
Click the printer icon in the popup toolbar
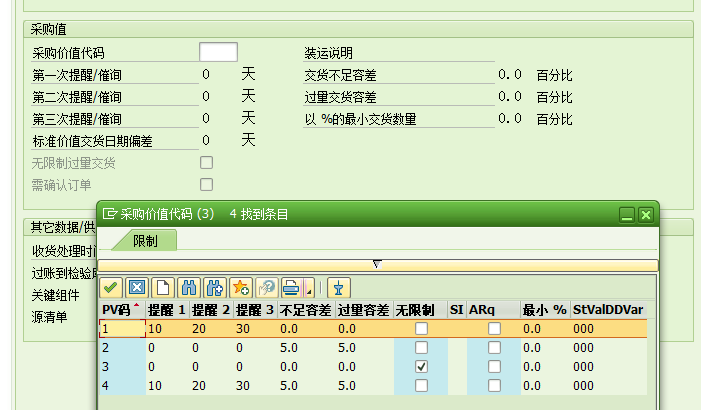coord(291,288)
